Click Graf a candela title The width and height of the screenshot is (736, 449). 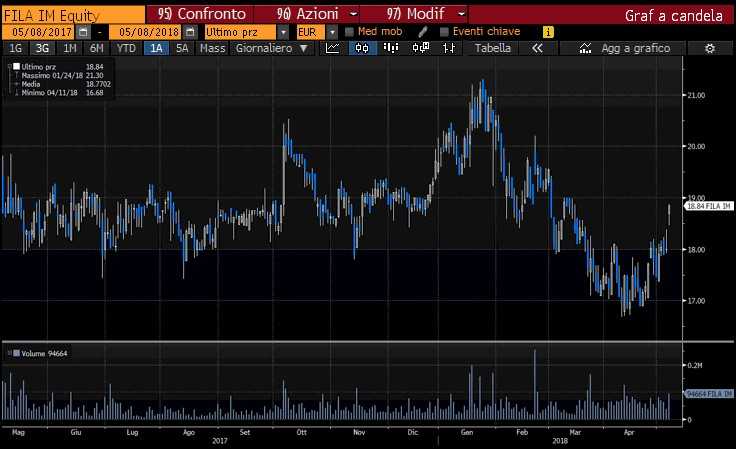coord(674,15)
